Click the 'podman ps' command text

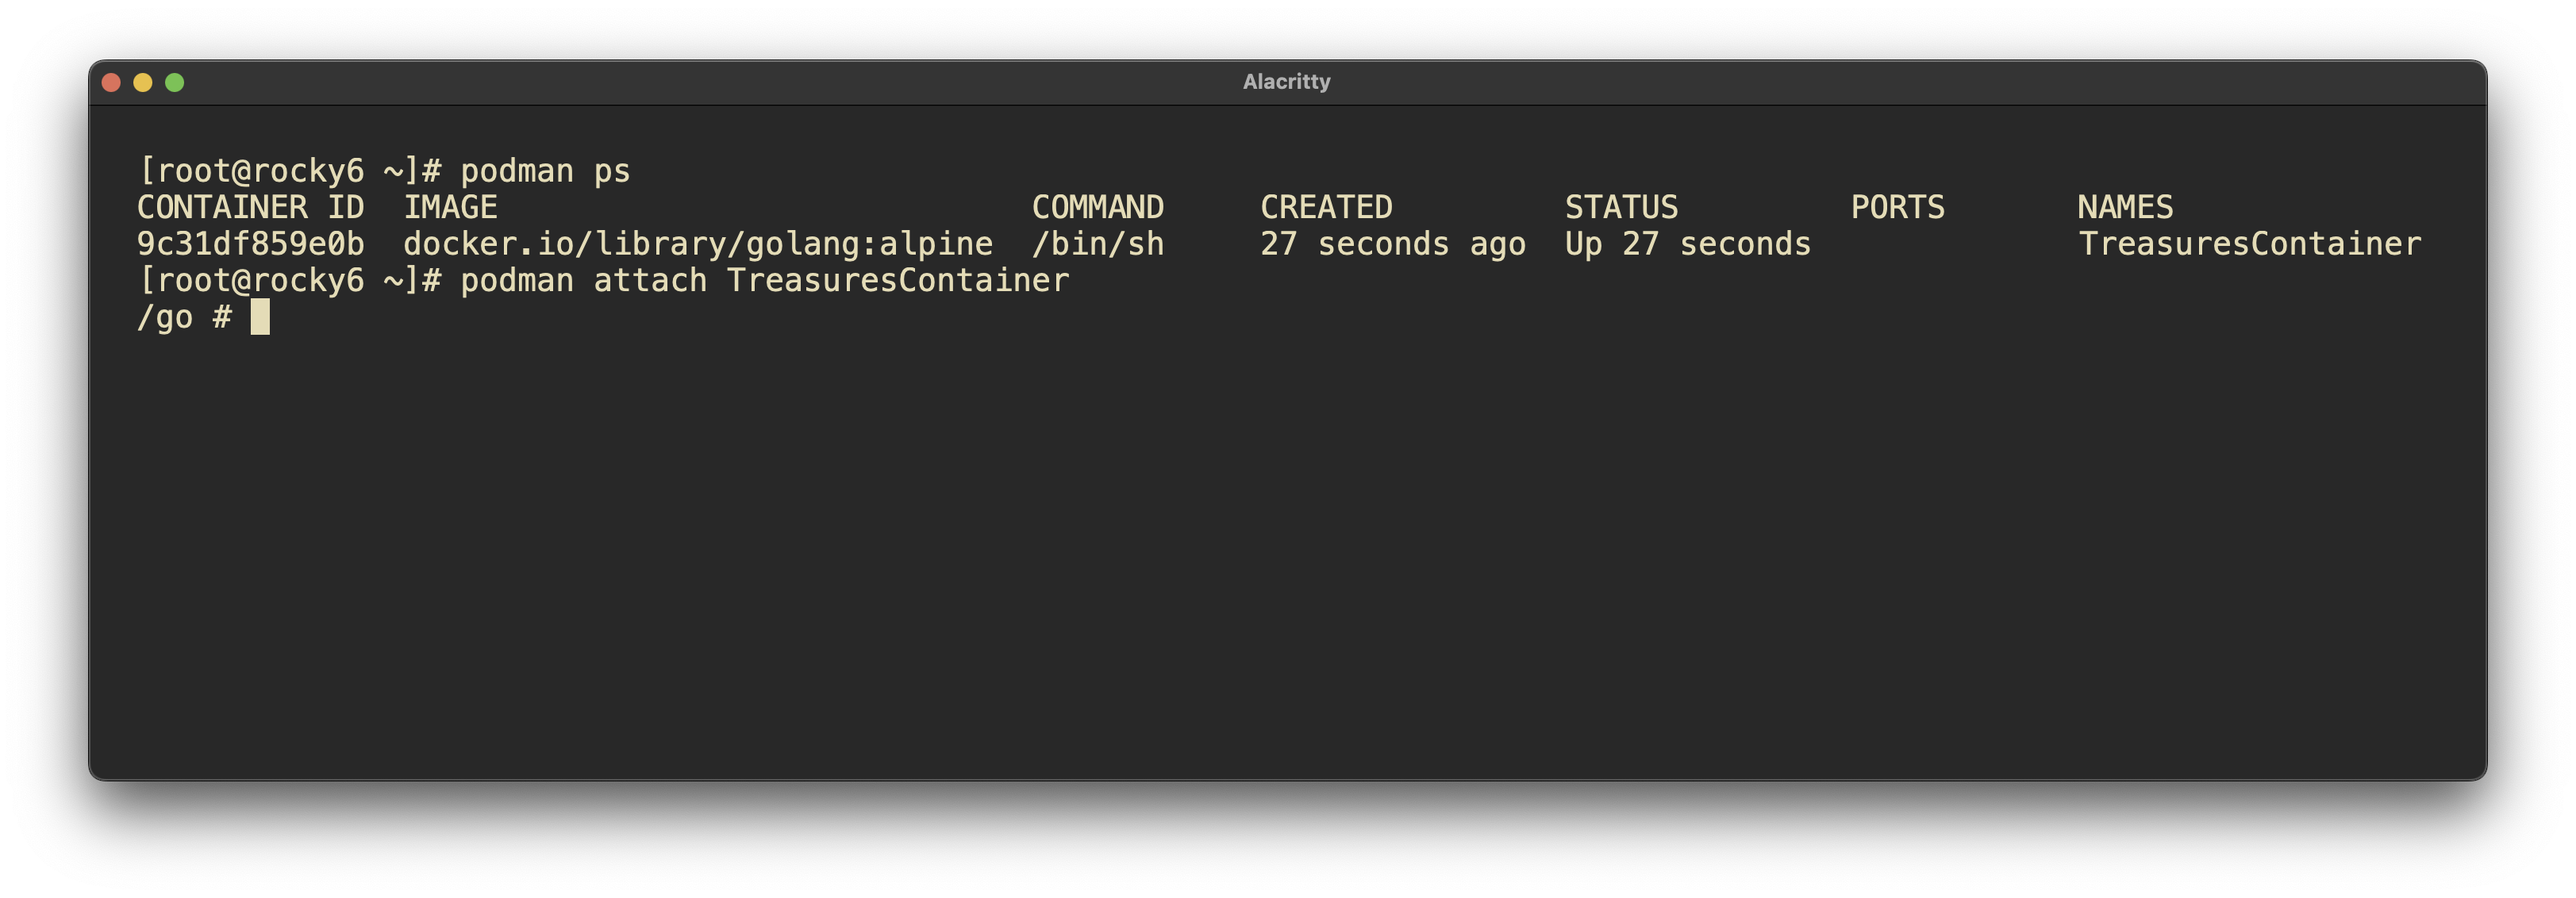pos(545,171)
